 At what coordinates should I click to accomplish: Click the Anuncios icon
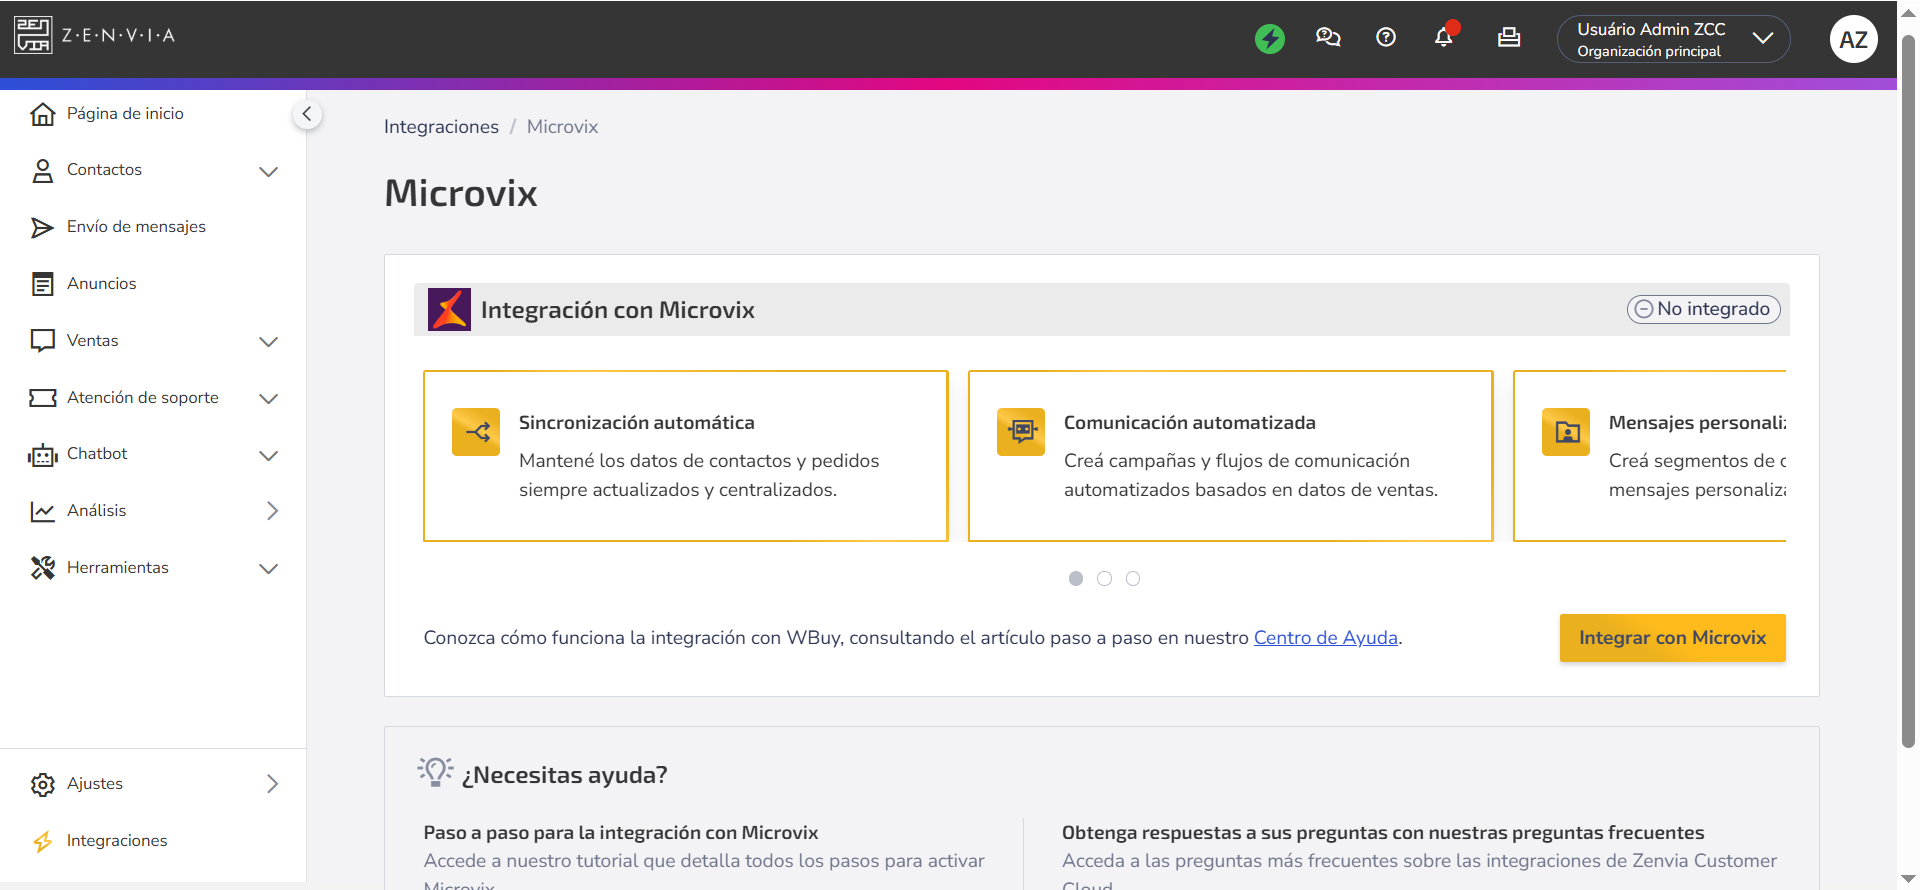(42, 284)
